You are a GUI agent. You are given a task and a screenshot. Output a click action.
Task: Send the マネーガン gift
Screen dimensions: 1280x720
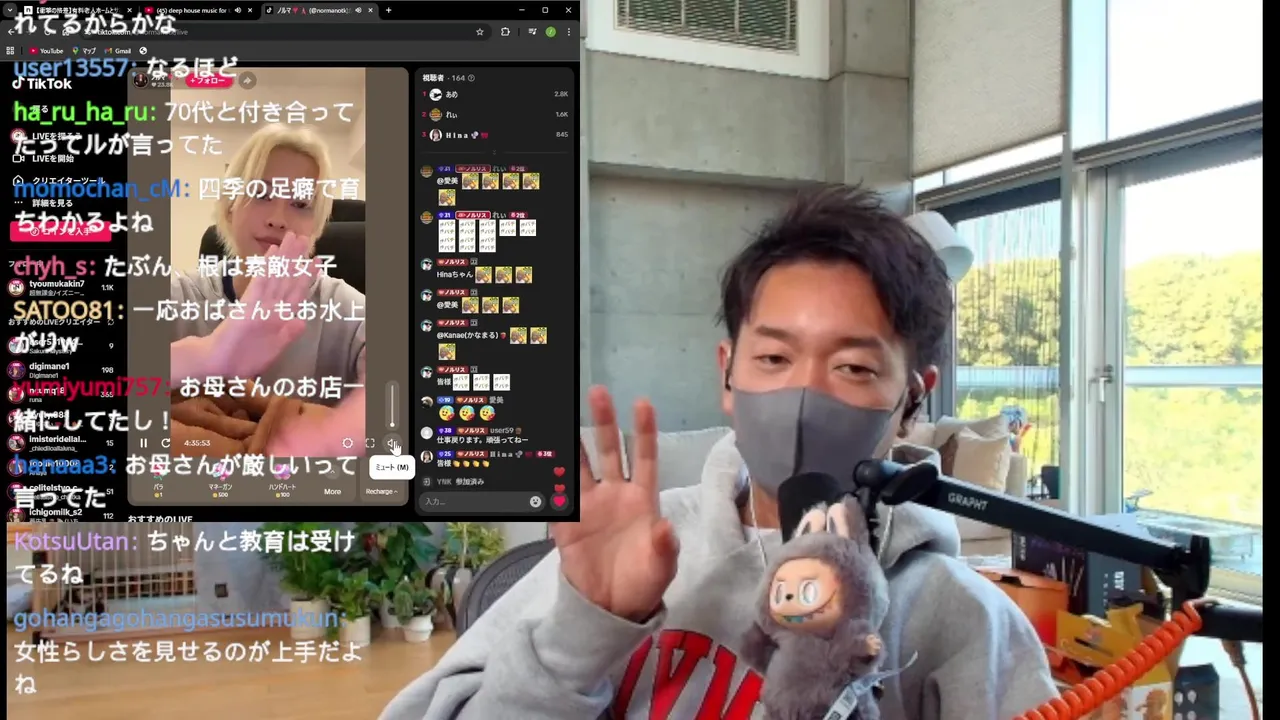(x=220, y=480)
